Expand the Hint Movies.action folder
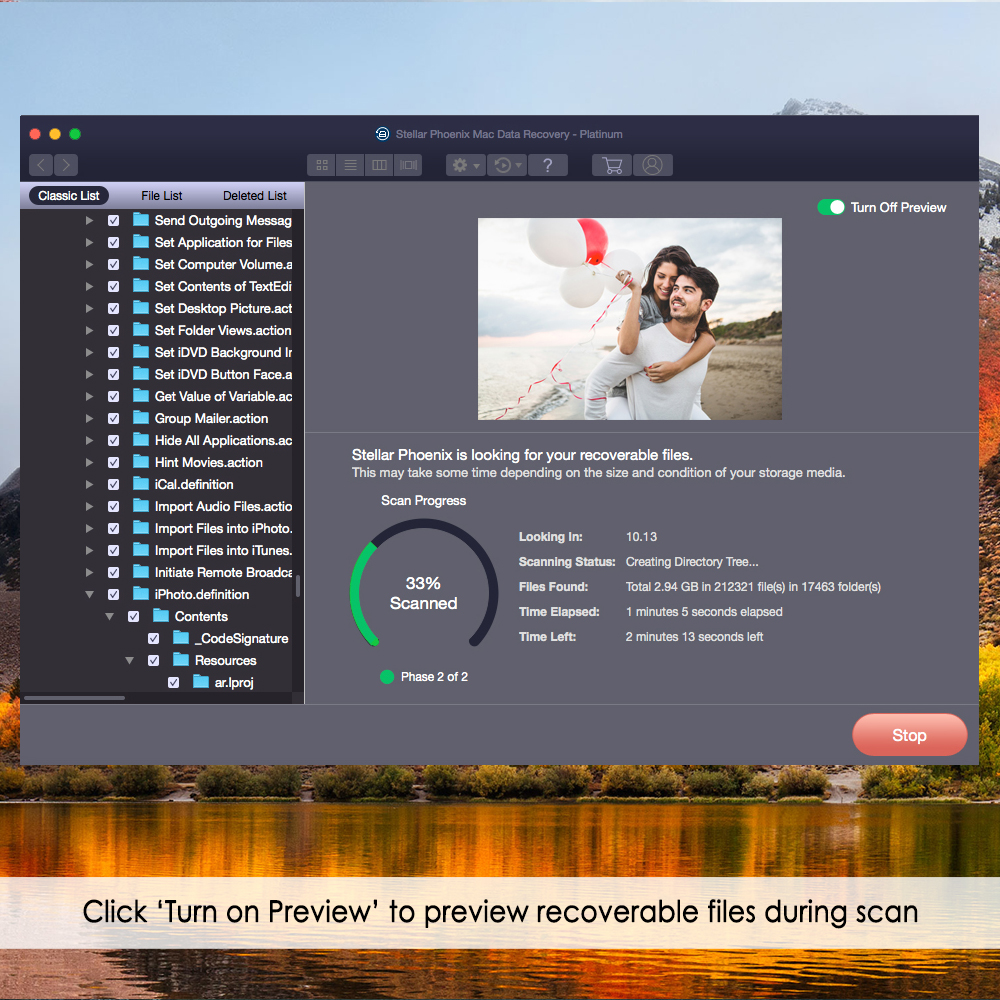This screenshot has height=1000, width=1000. [89, 462]
